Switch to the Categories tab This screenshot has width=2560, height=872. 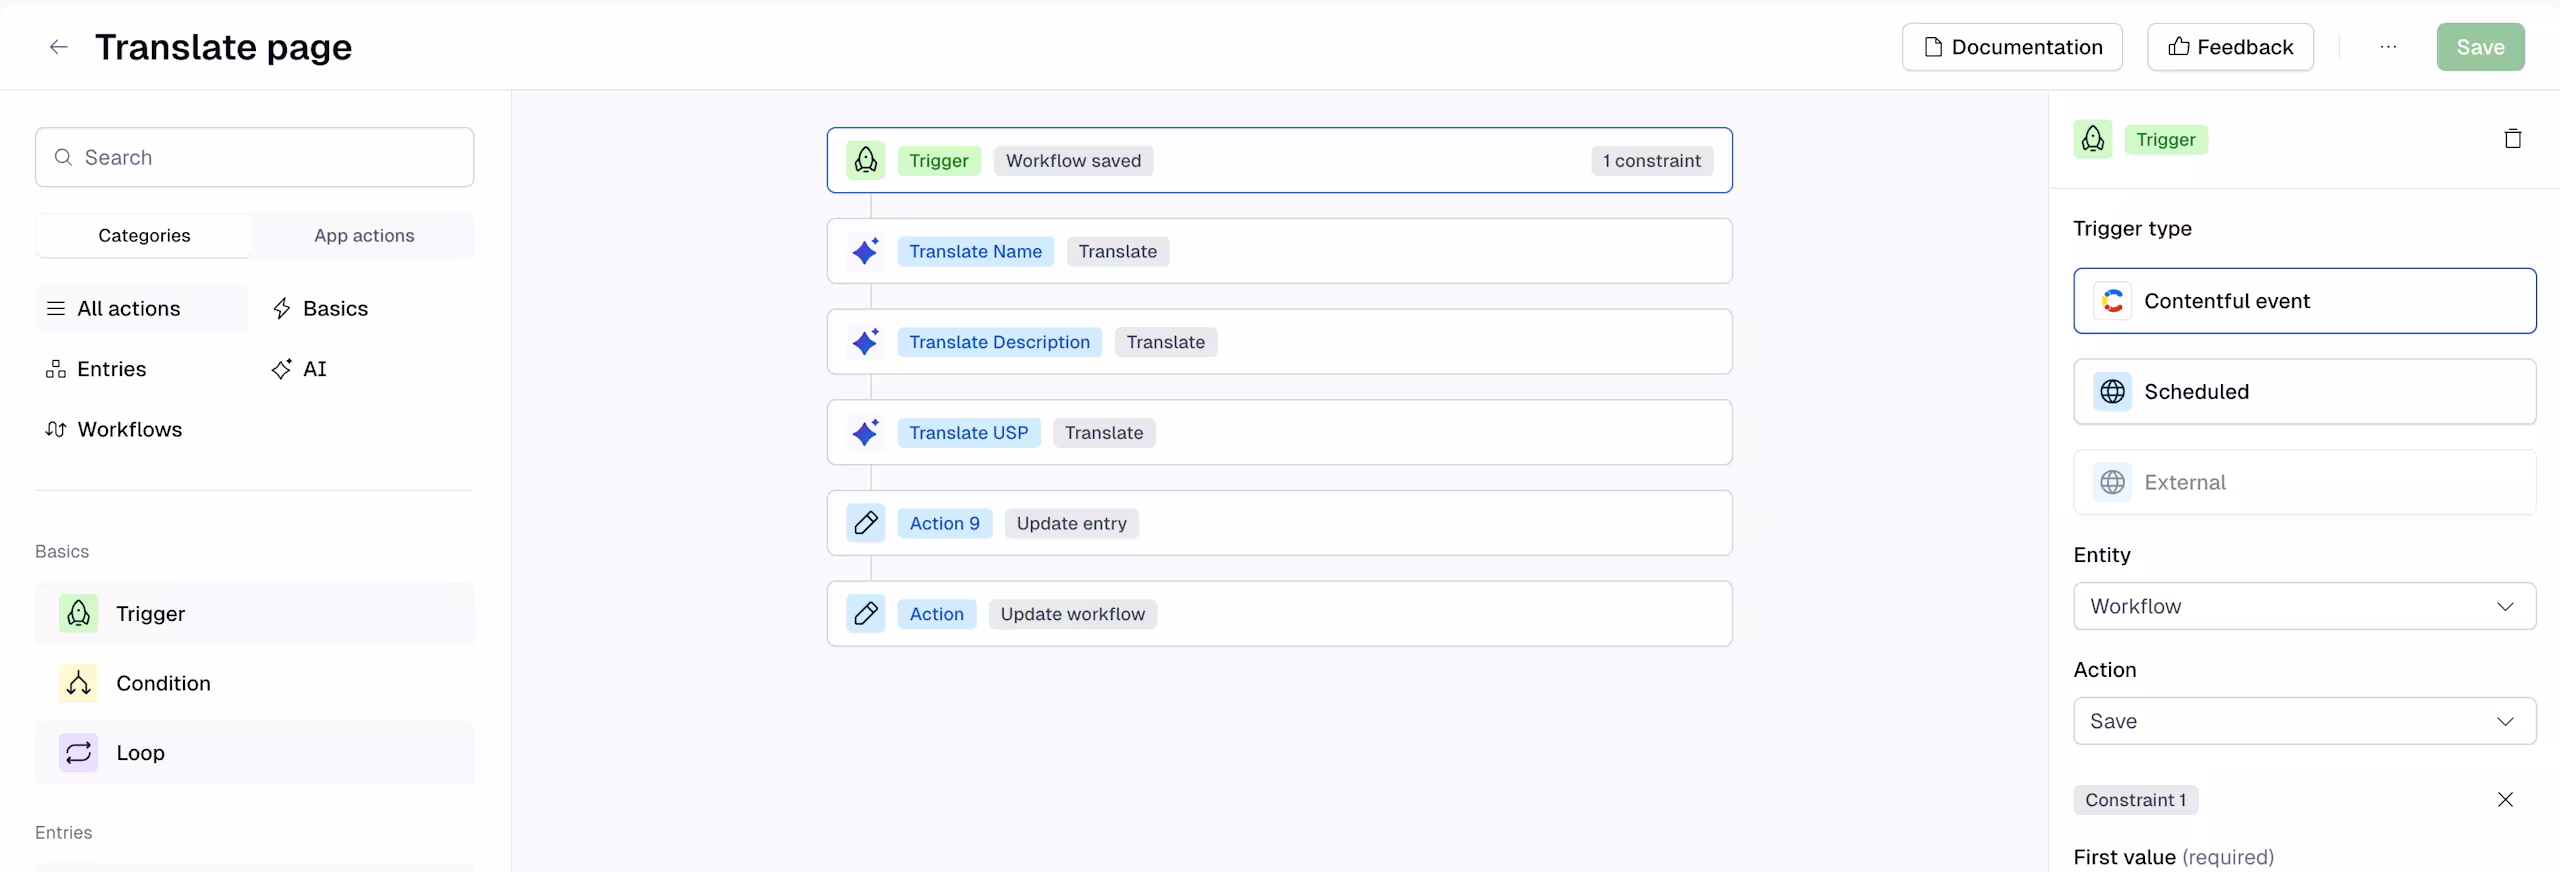click(144, 235)
